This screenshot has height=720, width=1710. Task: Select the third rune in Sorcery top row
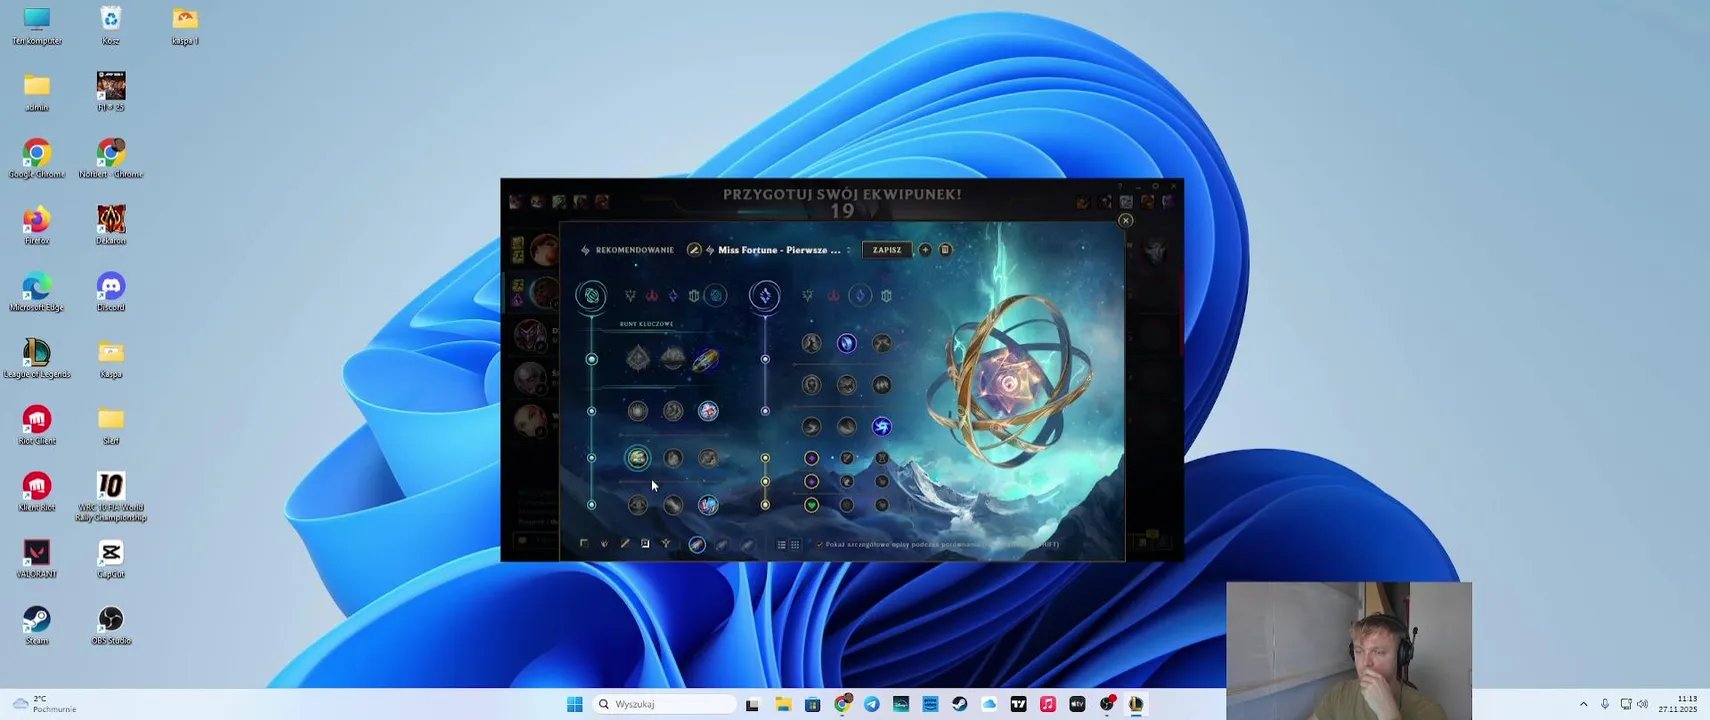tap(882, 343)
